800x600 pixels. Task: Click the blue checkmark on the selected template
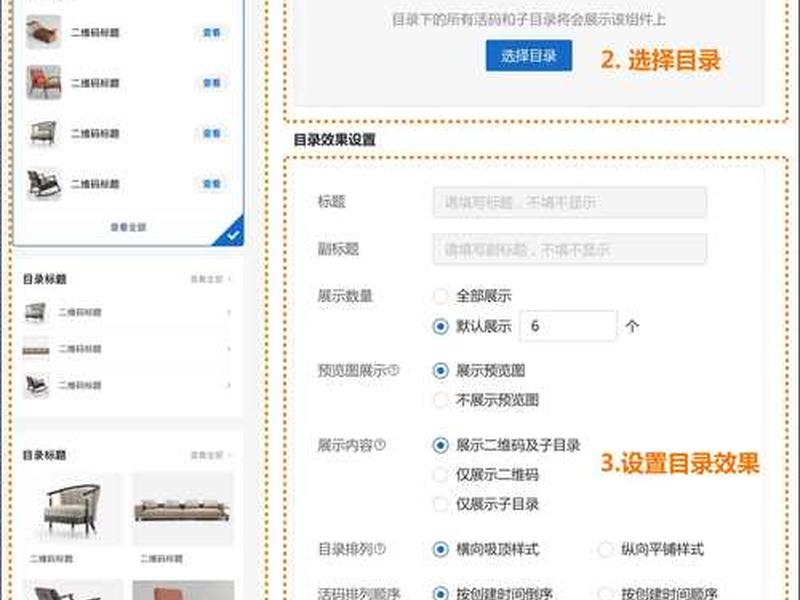[x=231, y=234]
